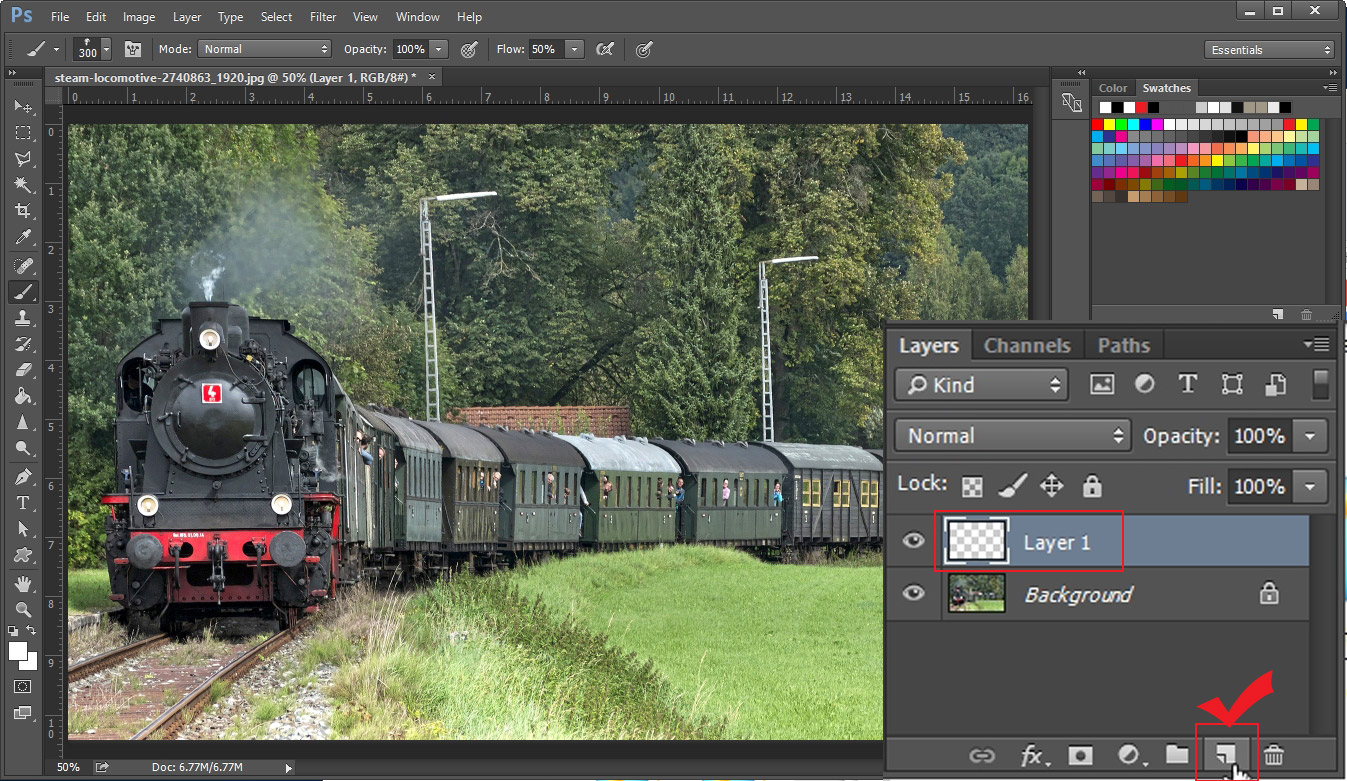
Task: Filter layers for shape layers
Action: 1232,385
